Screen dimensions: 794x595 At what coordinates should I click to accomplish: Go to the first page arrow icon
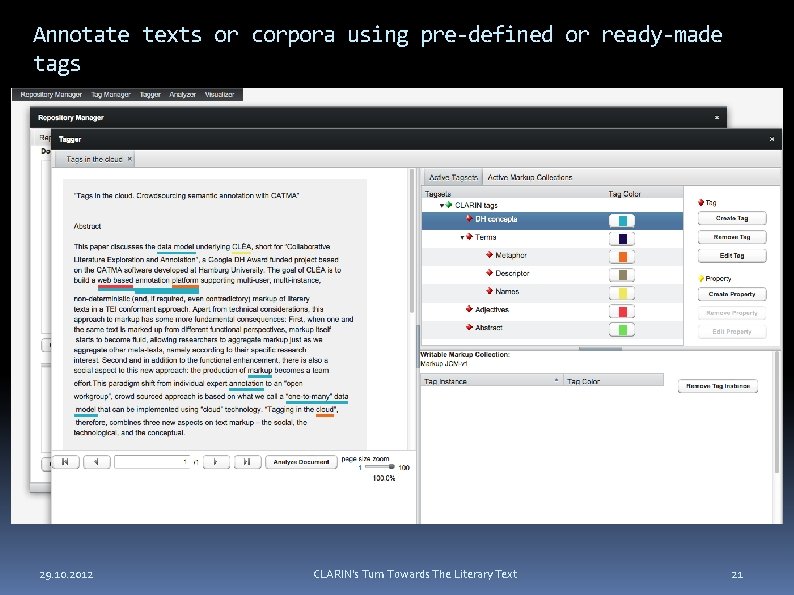click(65, 462)
